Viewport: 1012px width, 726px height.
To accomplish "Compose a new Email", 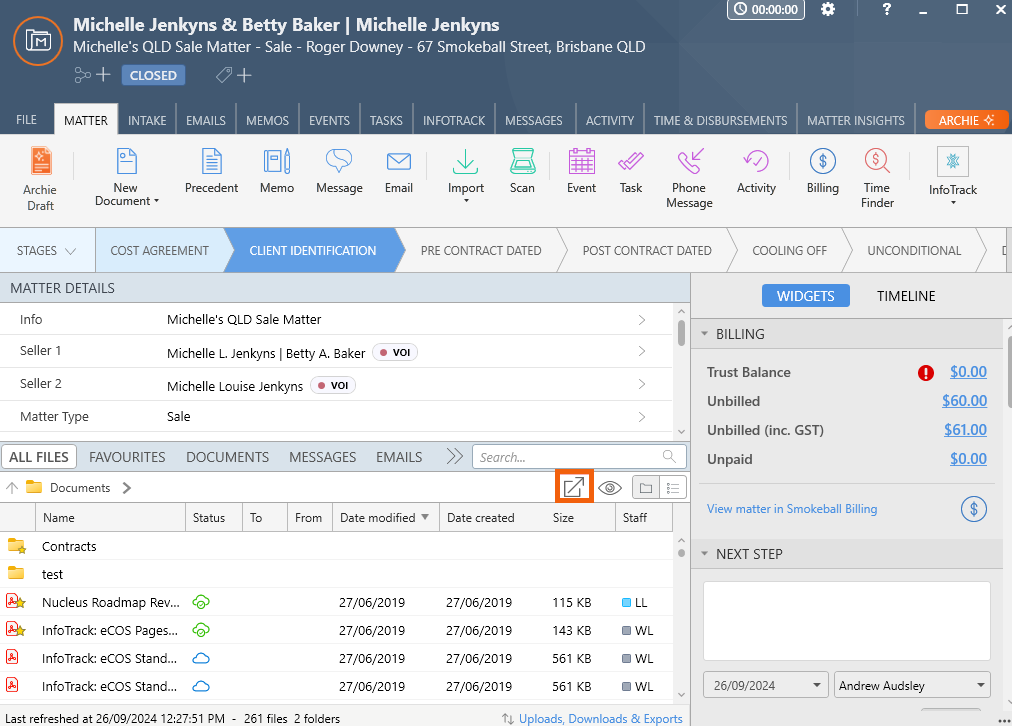I will tap(399, 171).
